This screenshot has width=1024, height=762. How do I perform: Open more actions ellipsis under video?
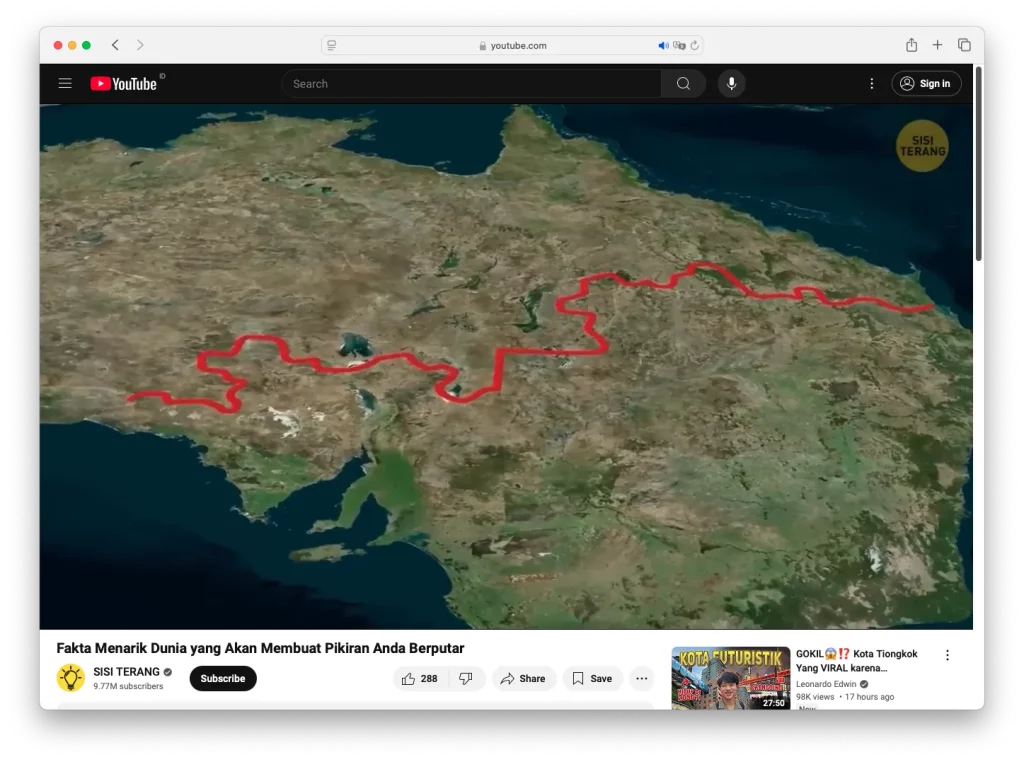pos(641,678)
